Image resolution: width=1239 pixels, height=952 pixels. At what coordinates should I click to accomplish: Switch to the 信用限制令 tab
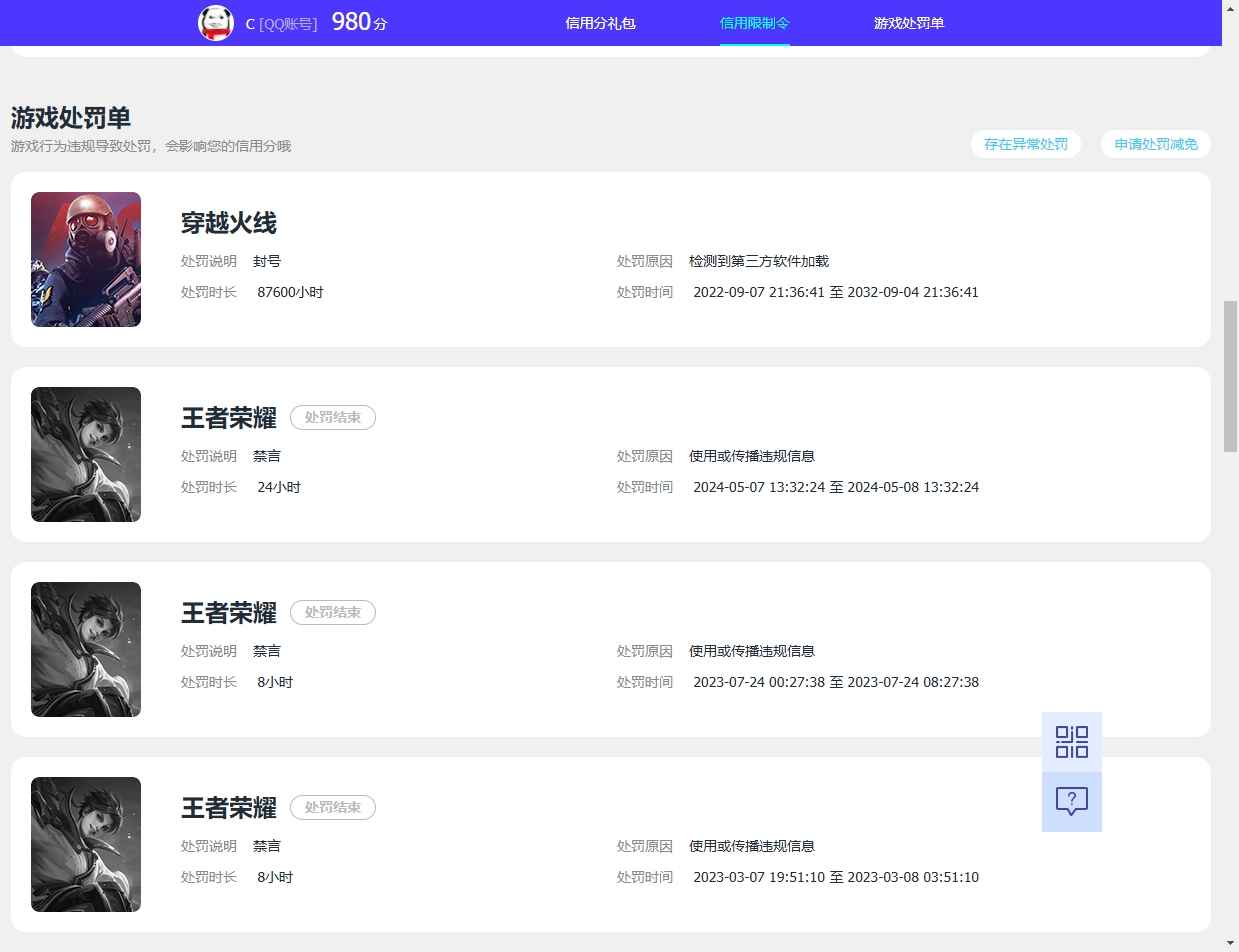[x=755, y=22]
